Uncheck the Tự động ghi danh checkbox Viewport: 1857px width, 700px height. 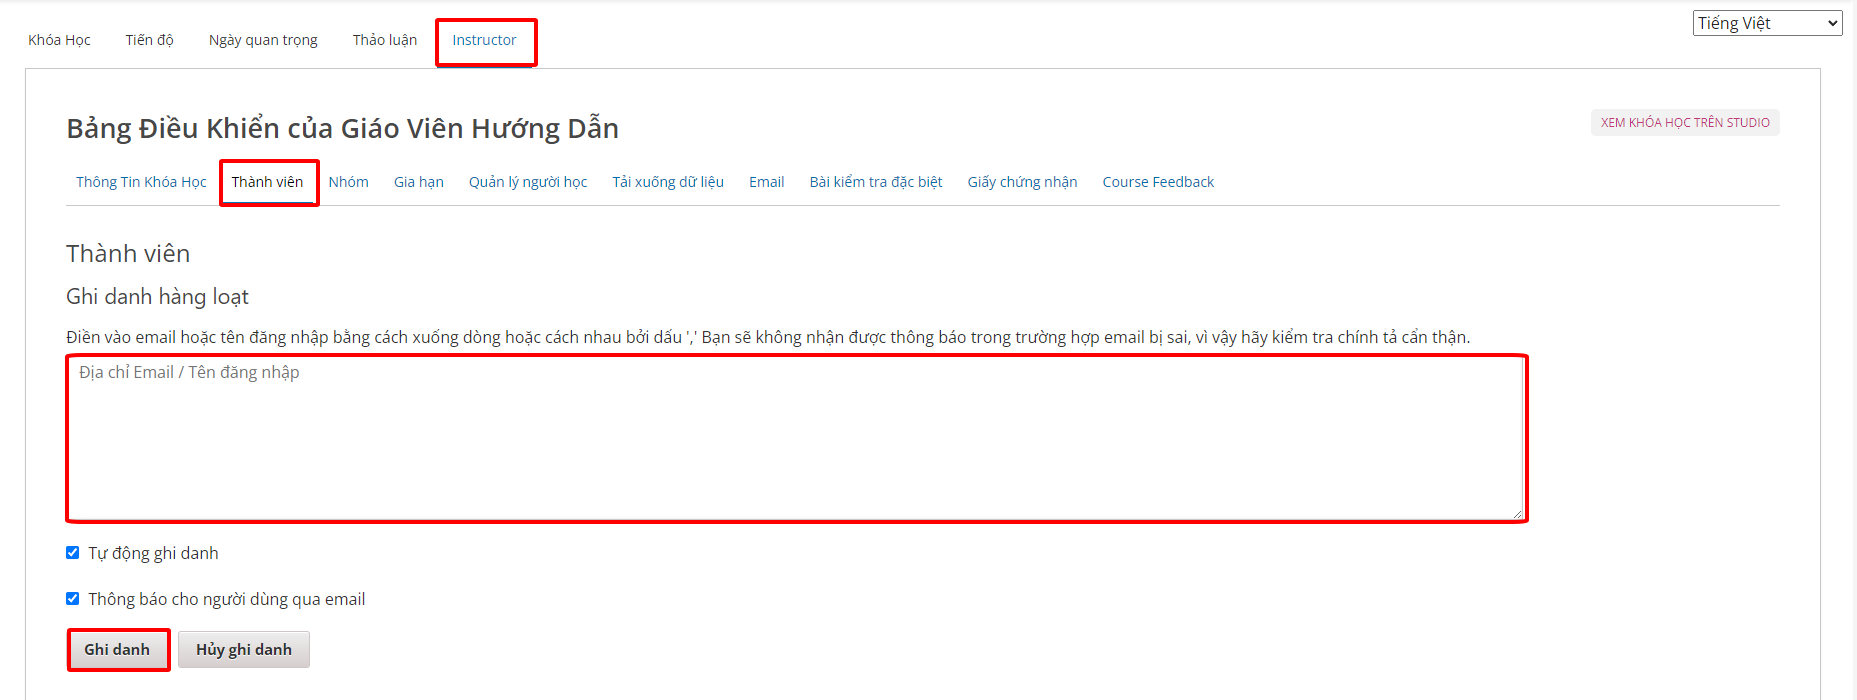(x=73, y=553)
